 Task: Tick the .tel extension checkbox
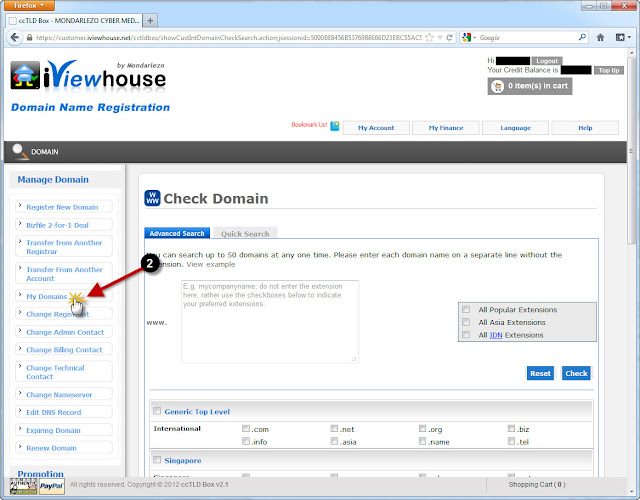tap(511, 441)
